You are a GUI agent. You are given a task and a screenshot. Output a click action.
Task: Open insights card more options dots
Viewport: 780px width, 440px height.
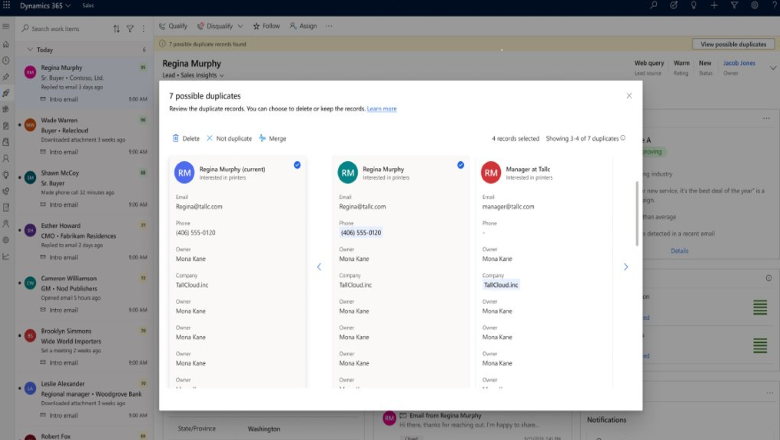(x=766, y=118)
